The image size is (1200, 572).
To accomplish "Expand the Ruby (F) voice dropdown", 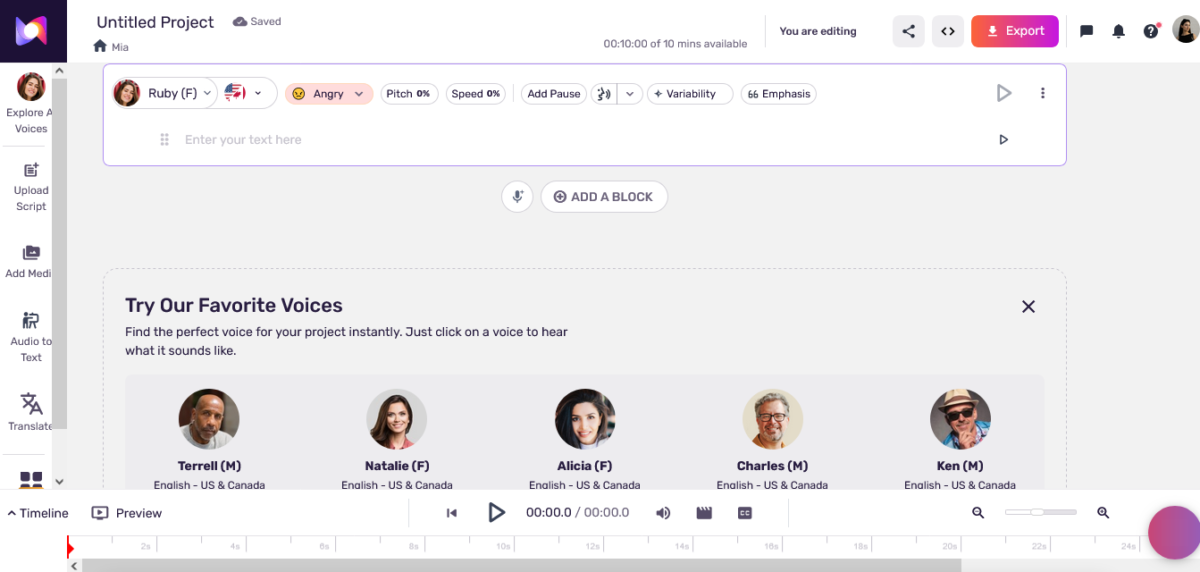I will pos(180,93).
